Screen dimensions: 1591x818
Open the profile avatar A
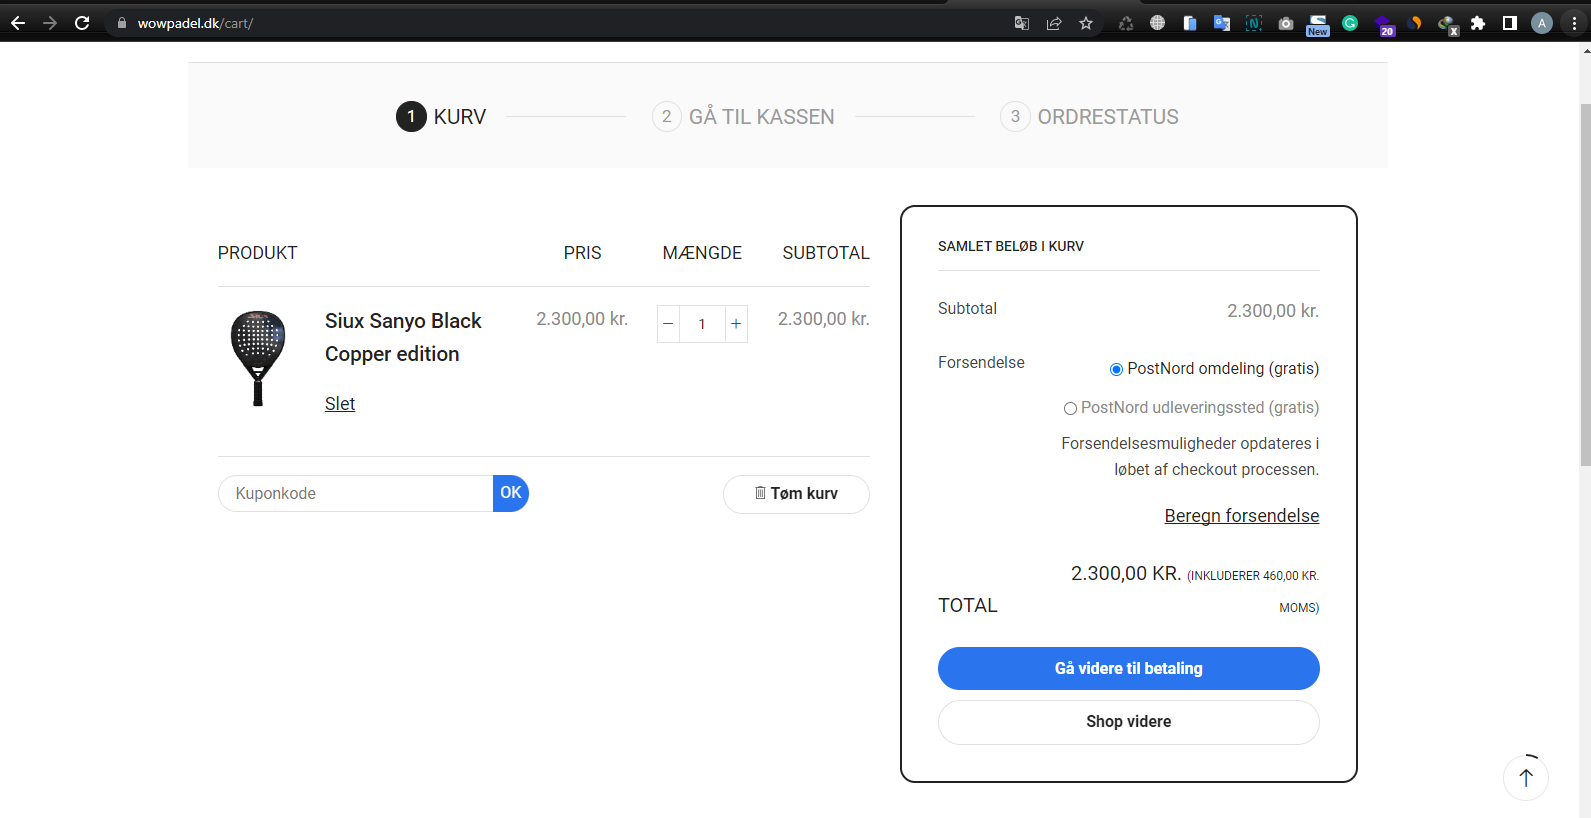[x=1542, y=23]
